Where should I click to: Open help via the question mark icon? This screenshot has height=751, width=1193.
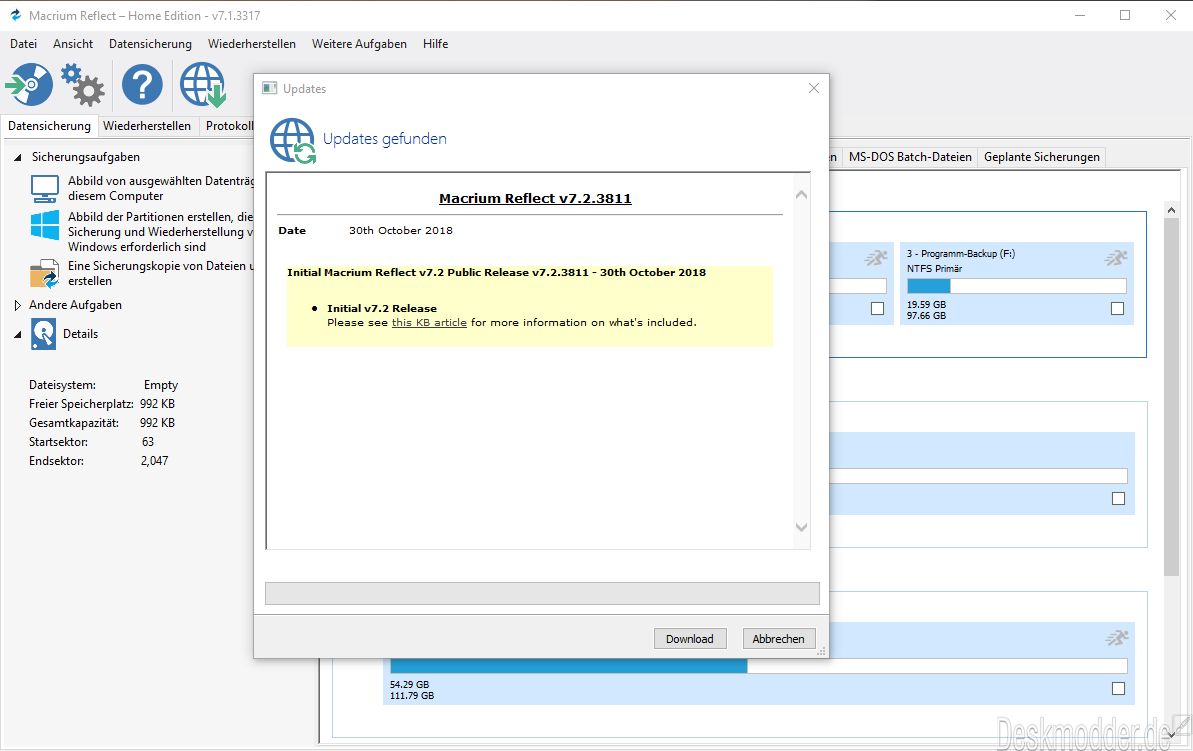click(142, 84)
